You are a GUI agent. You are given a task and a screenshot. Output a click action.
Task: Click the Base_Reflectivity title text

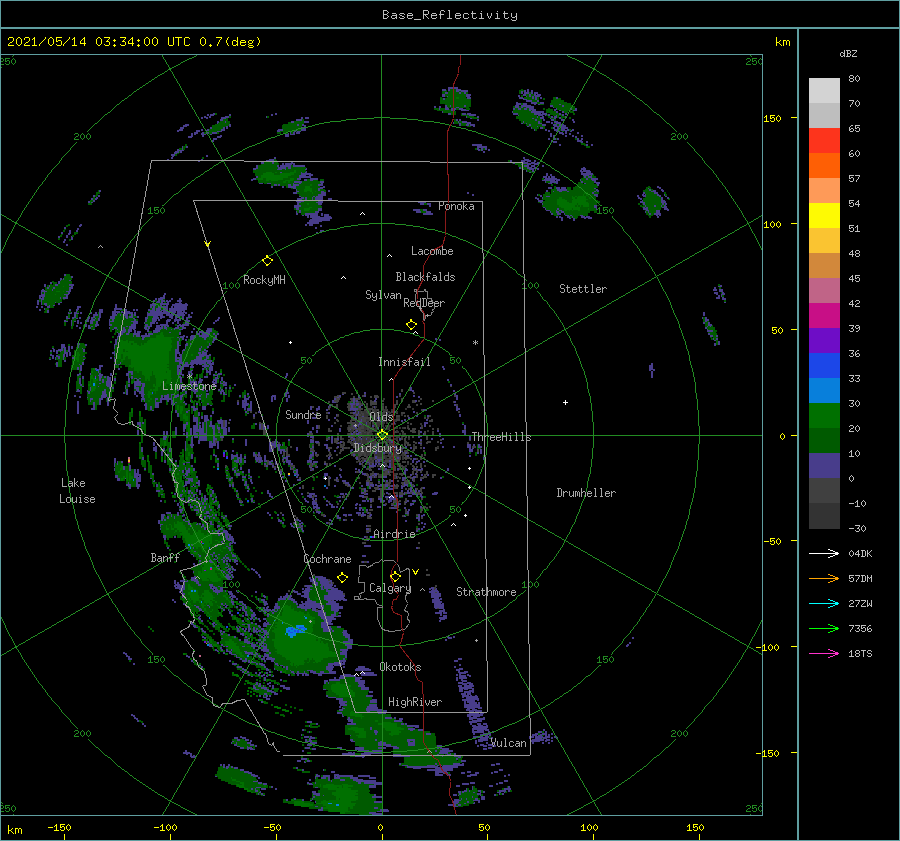point(450,15)
